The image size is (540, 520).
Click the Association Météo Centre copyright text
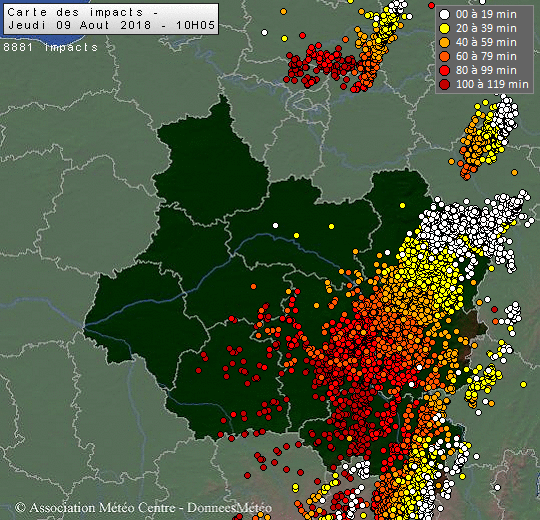[x=143, y=508]
